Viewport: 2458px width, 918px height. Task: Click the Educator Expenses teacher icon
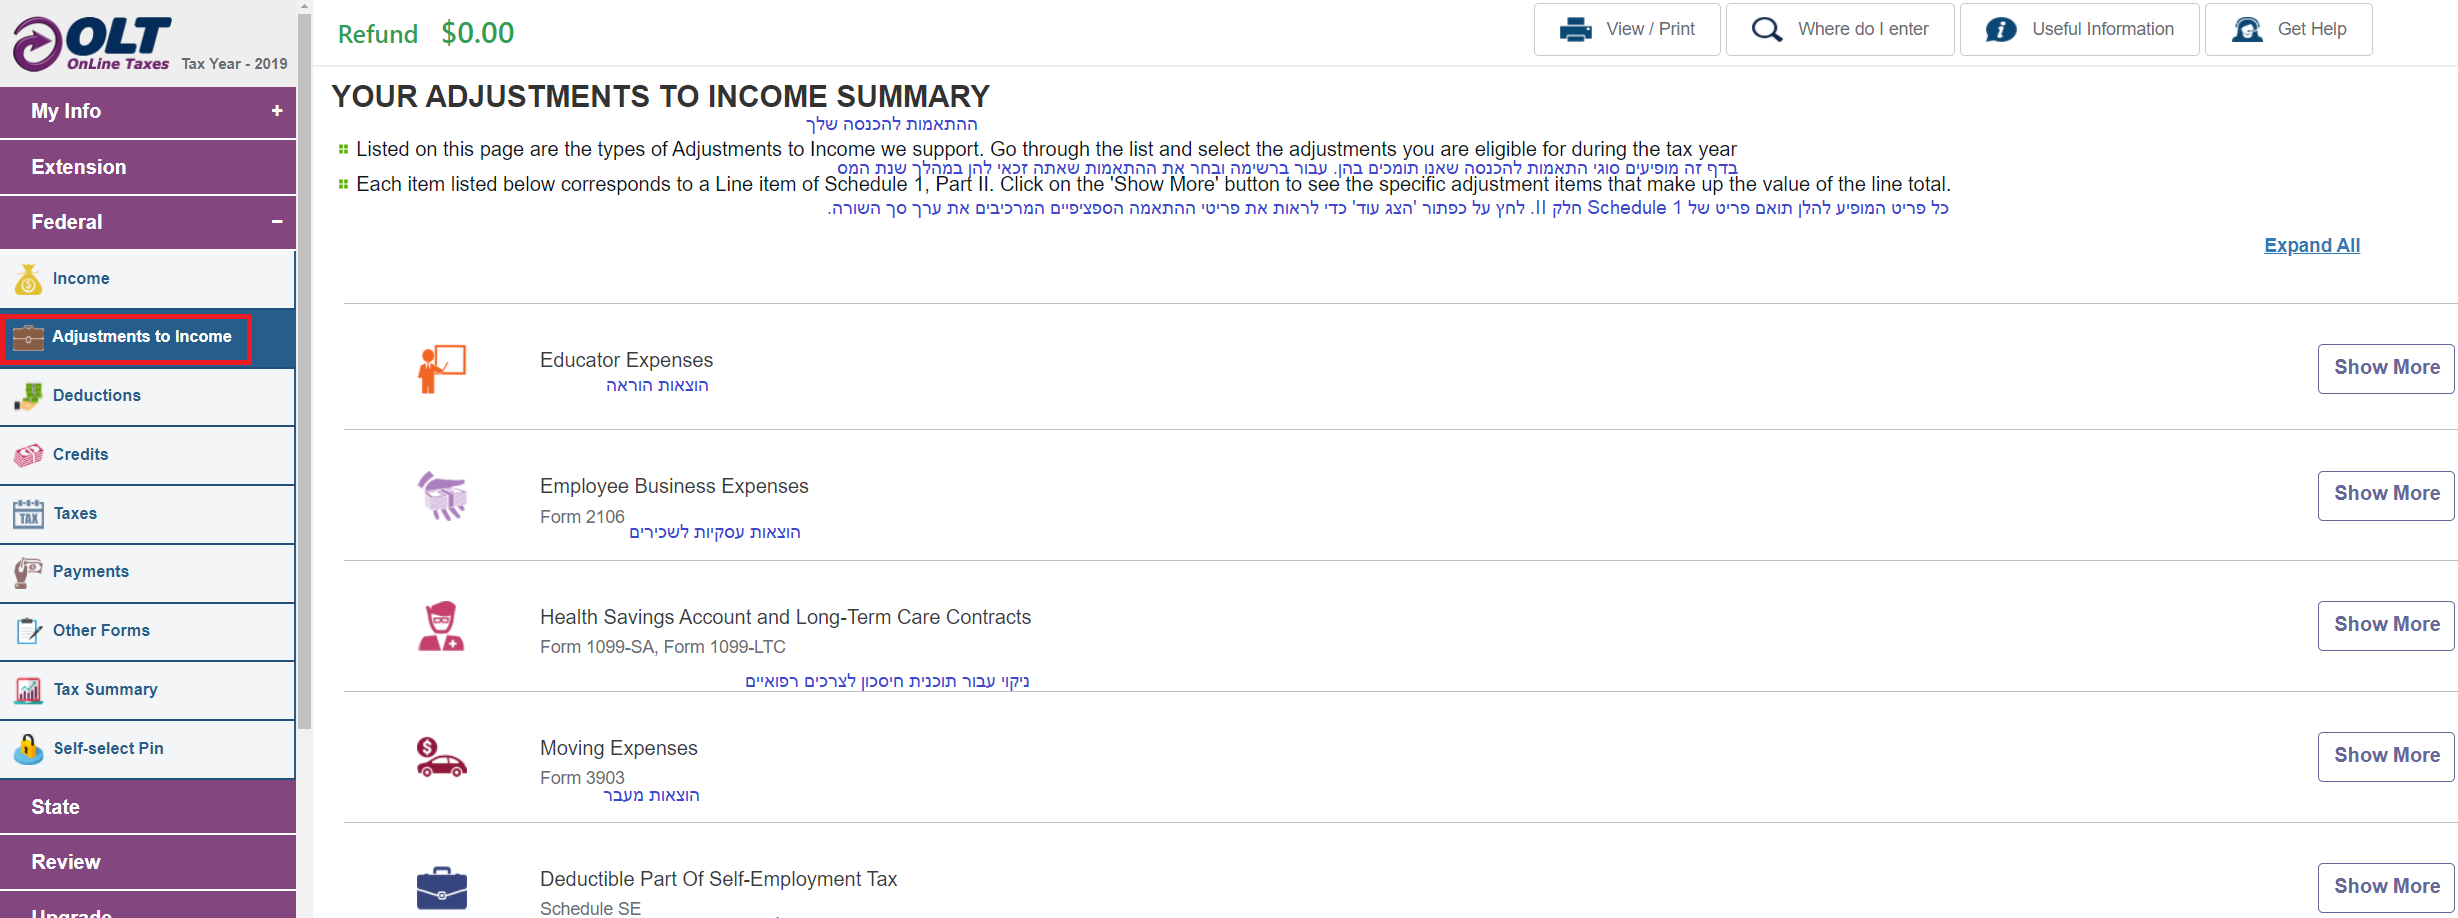click(x=442, y=368)
